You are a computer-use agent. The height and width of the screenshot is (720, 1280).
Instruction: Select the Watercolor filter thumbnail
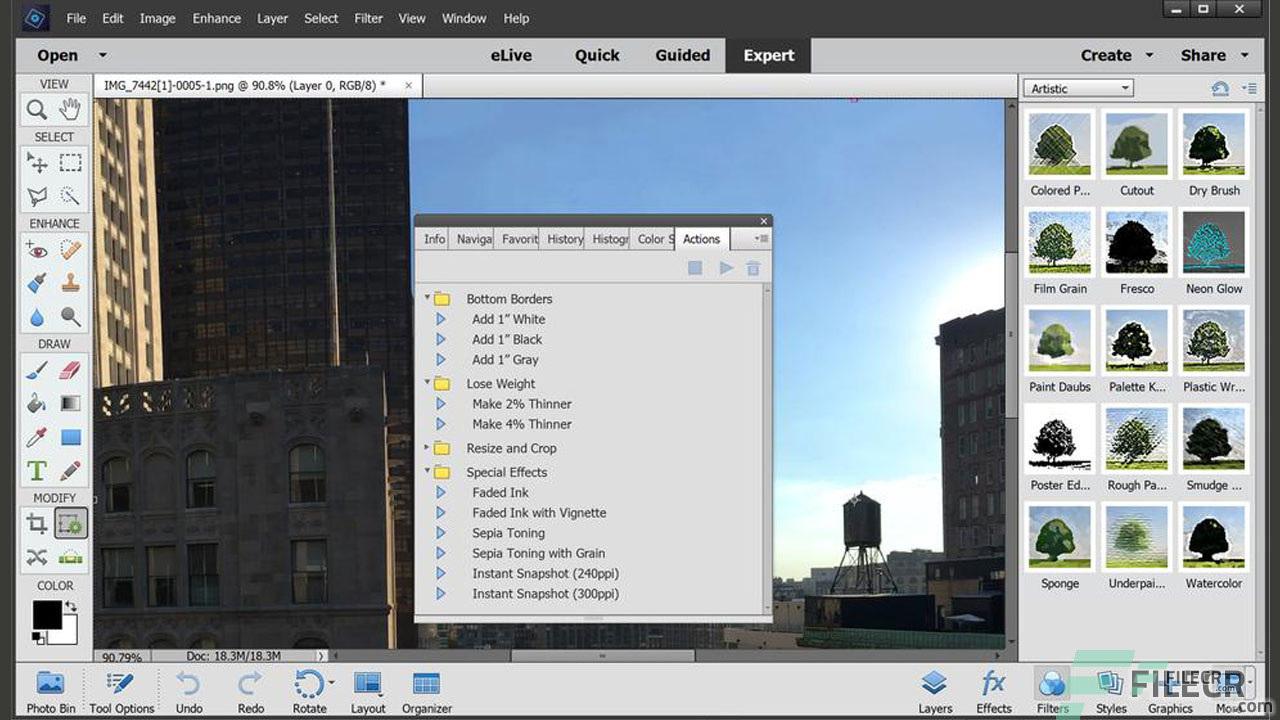coord(1213,538)
